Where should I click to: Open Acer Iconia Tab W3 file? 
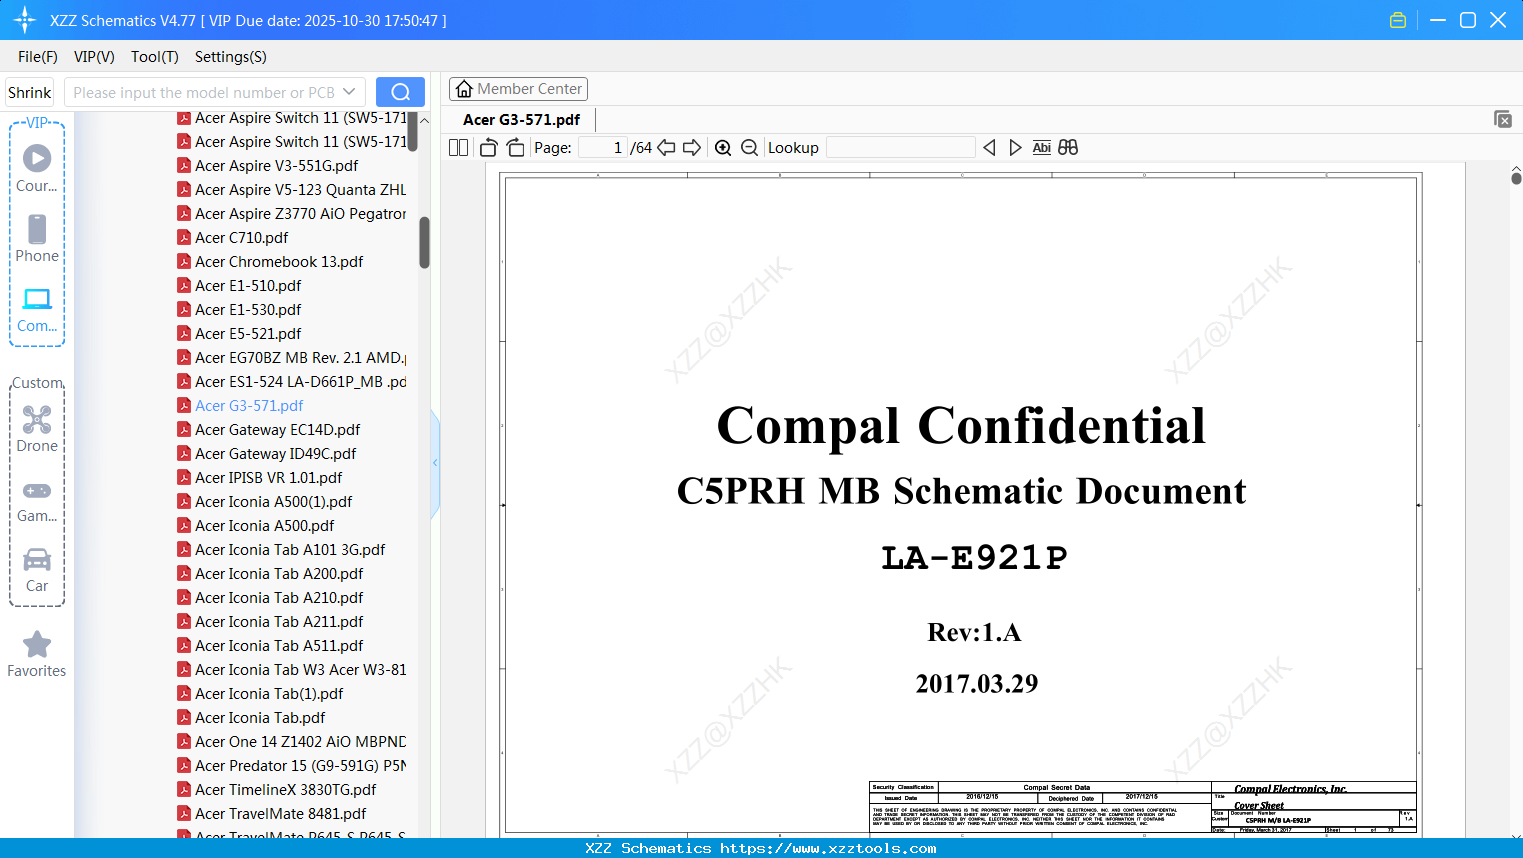click(292, 670)
